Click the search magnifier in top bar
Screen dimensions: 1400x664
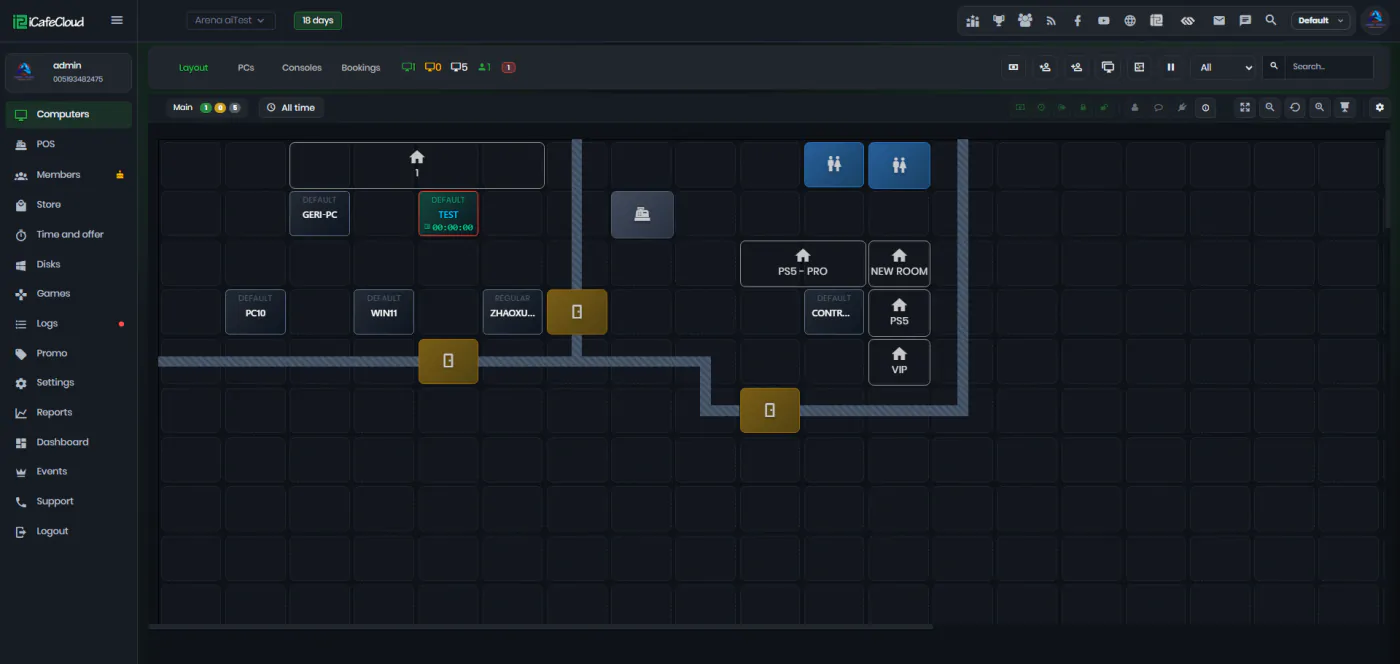click(1271, 20)
